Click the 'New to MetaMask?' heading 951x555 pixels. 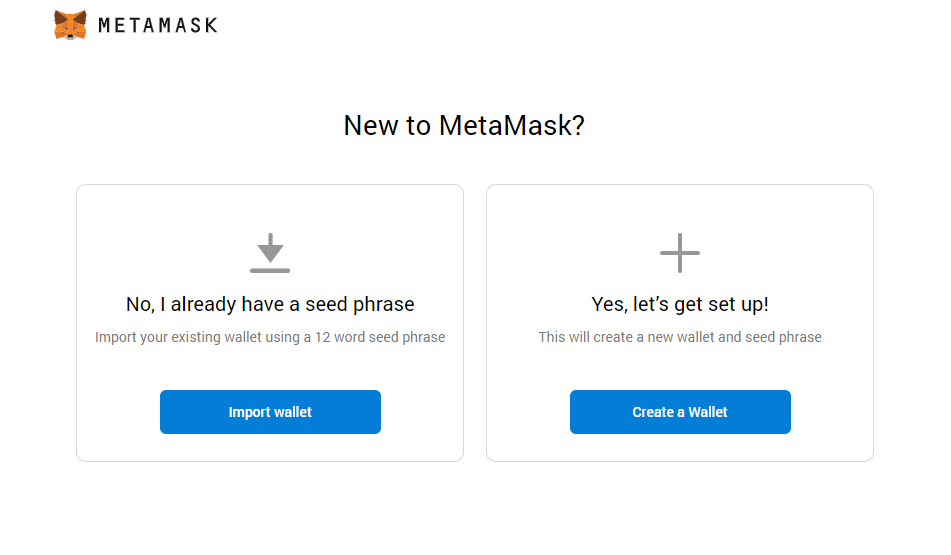(464, 126)
